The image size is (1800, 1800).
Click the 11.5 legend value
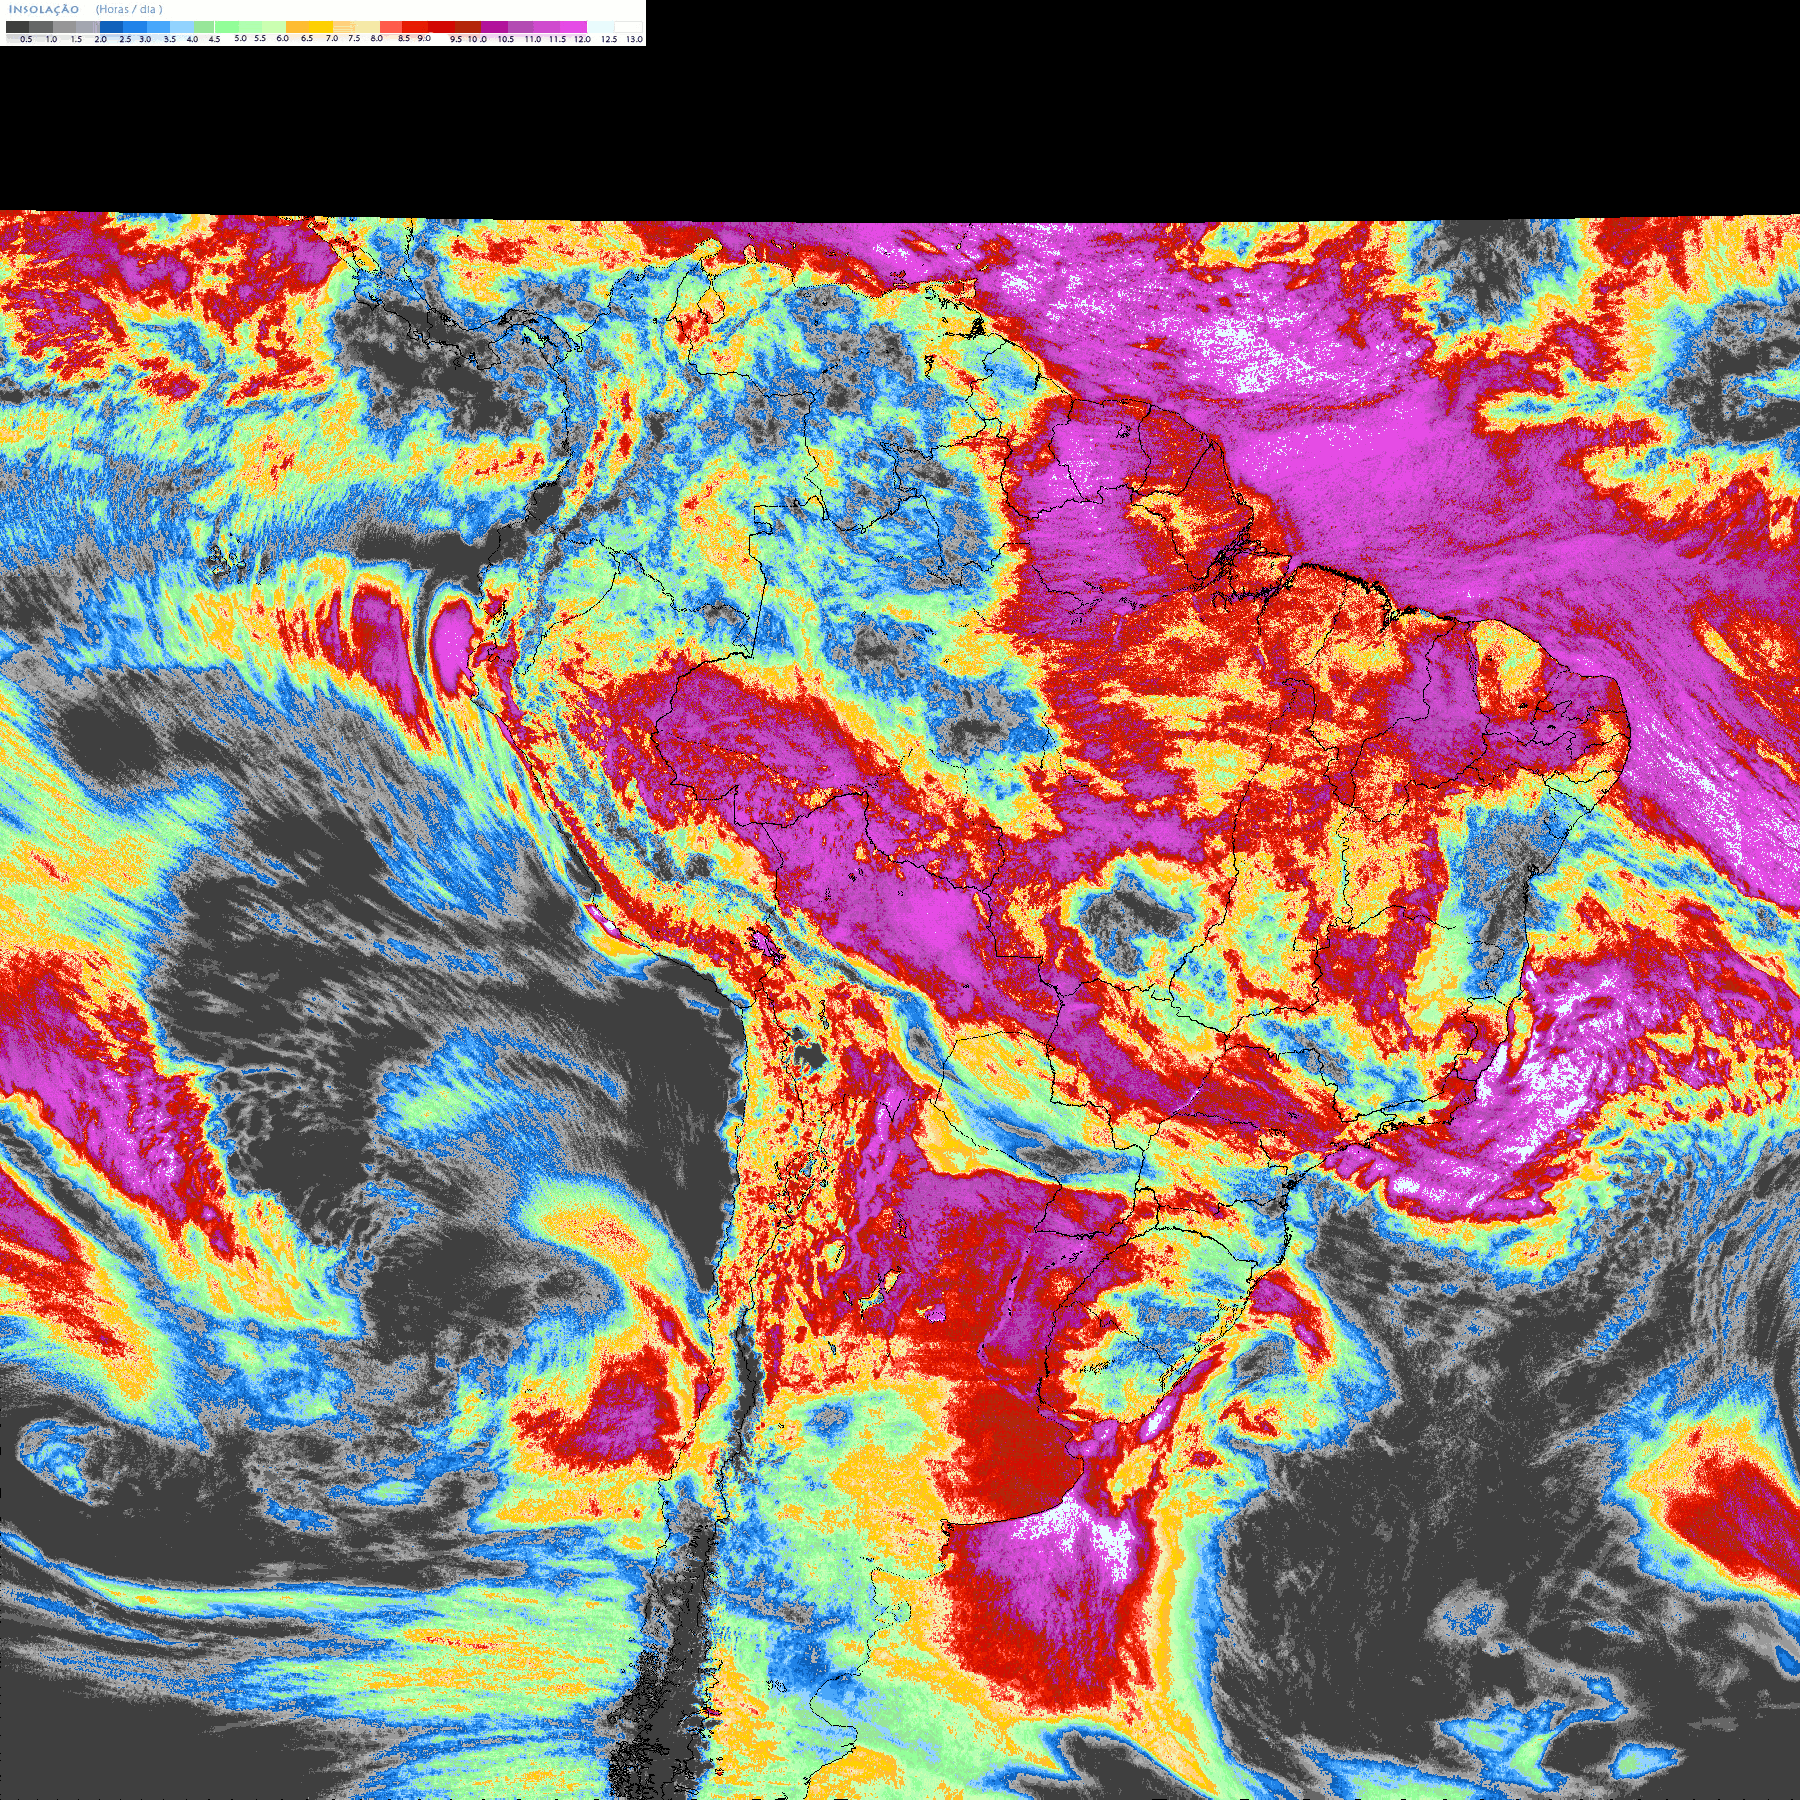(x=557, y=39)
